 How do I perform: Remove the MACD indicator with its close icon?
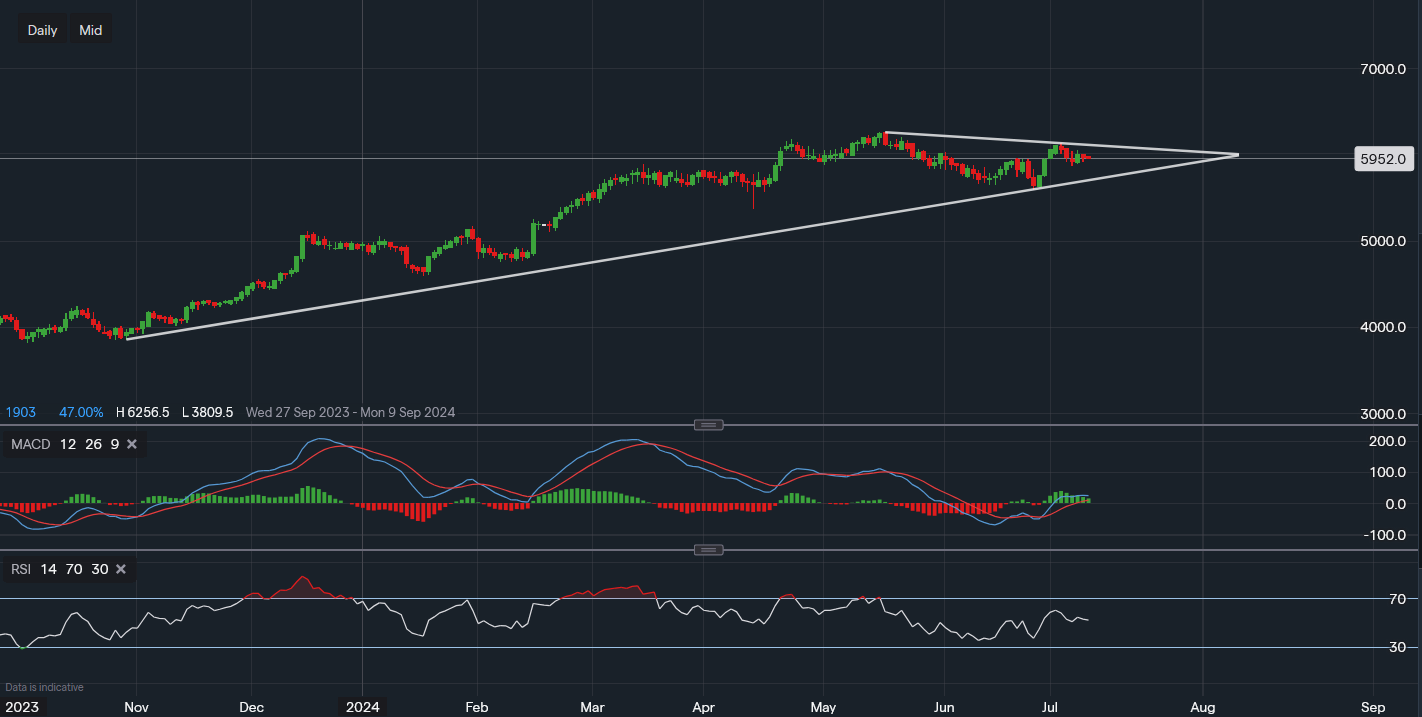(131, 444)
